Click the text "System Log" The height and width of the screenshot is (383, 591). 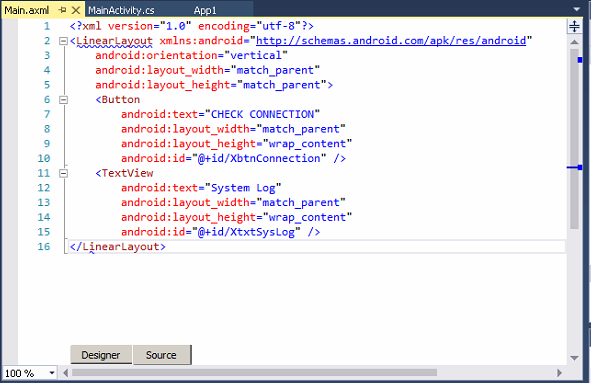[243, 188]
